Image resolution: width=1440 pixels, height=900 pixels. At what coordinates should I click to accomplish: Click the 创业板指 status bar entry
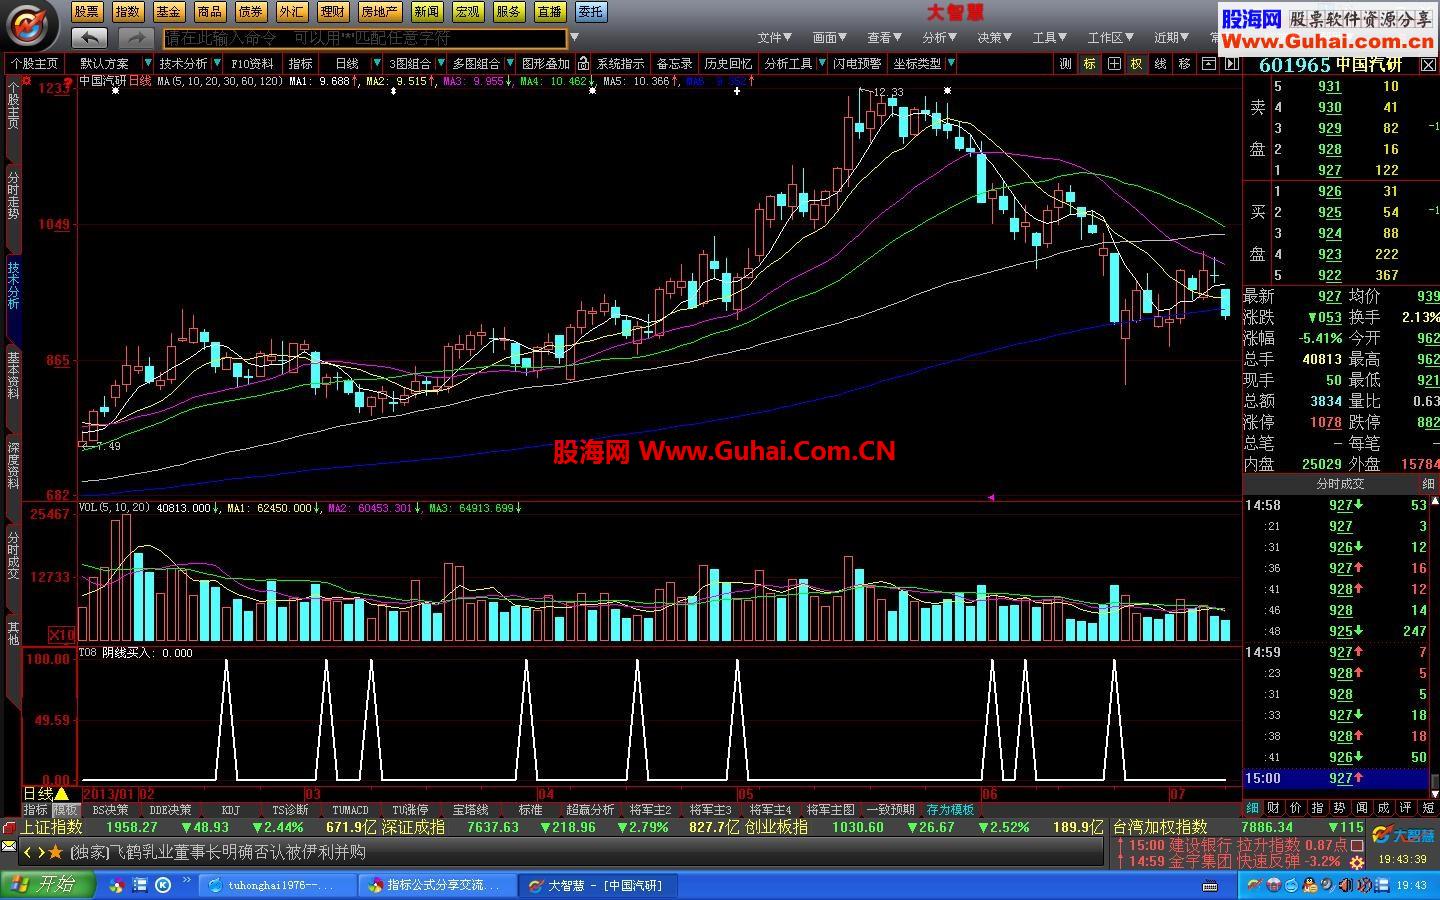pyautogui.click(x=776, y=827)
